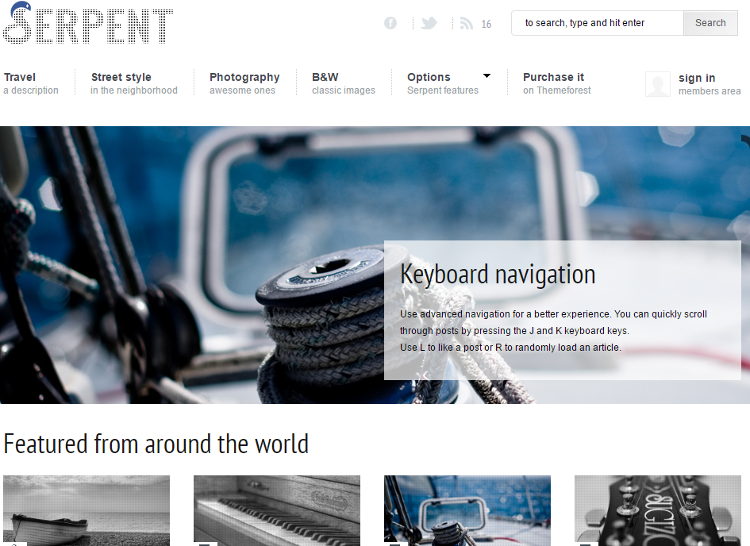The width and height of the screenshot is (750, 546).
Task: Open the guitar headstock thumbnail
Action: tap(658, 510)
